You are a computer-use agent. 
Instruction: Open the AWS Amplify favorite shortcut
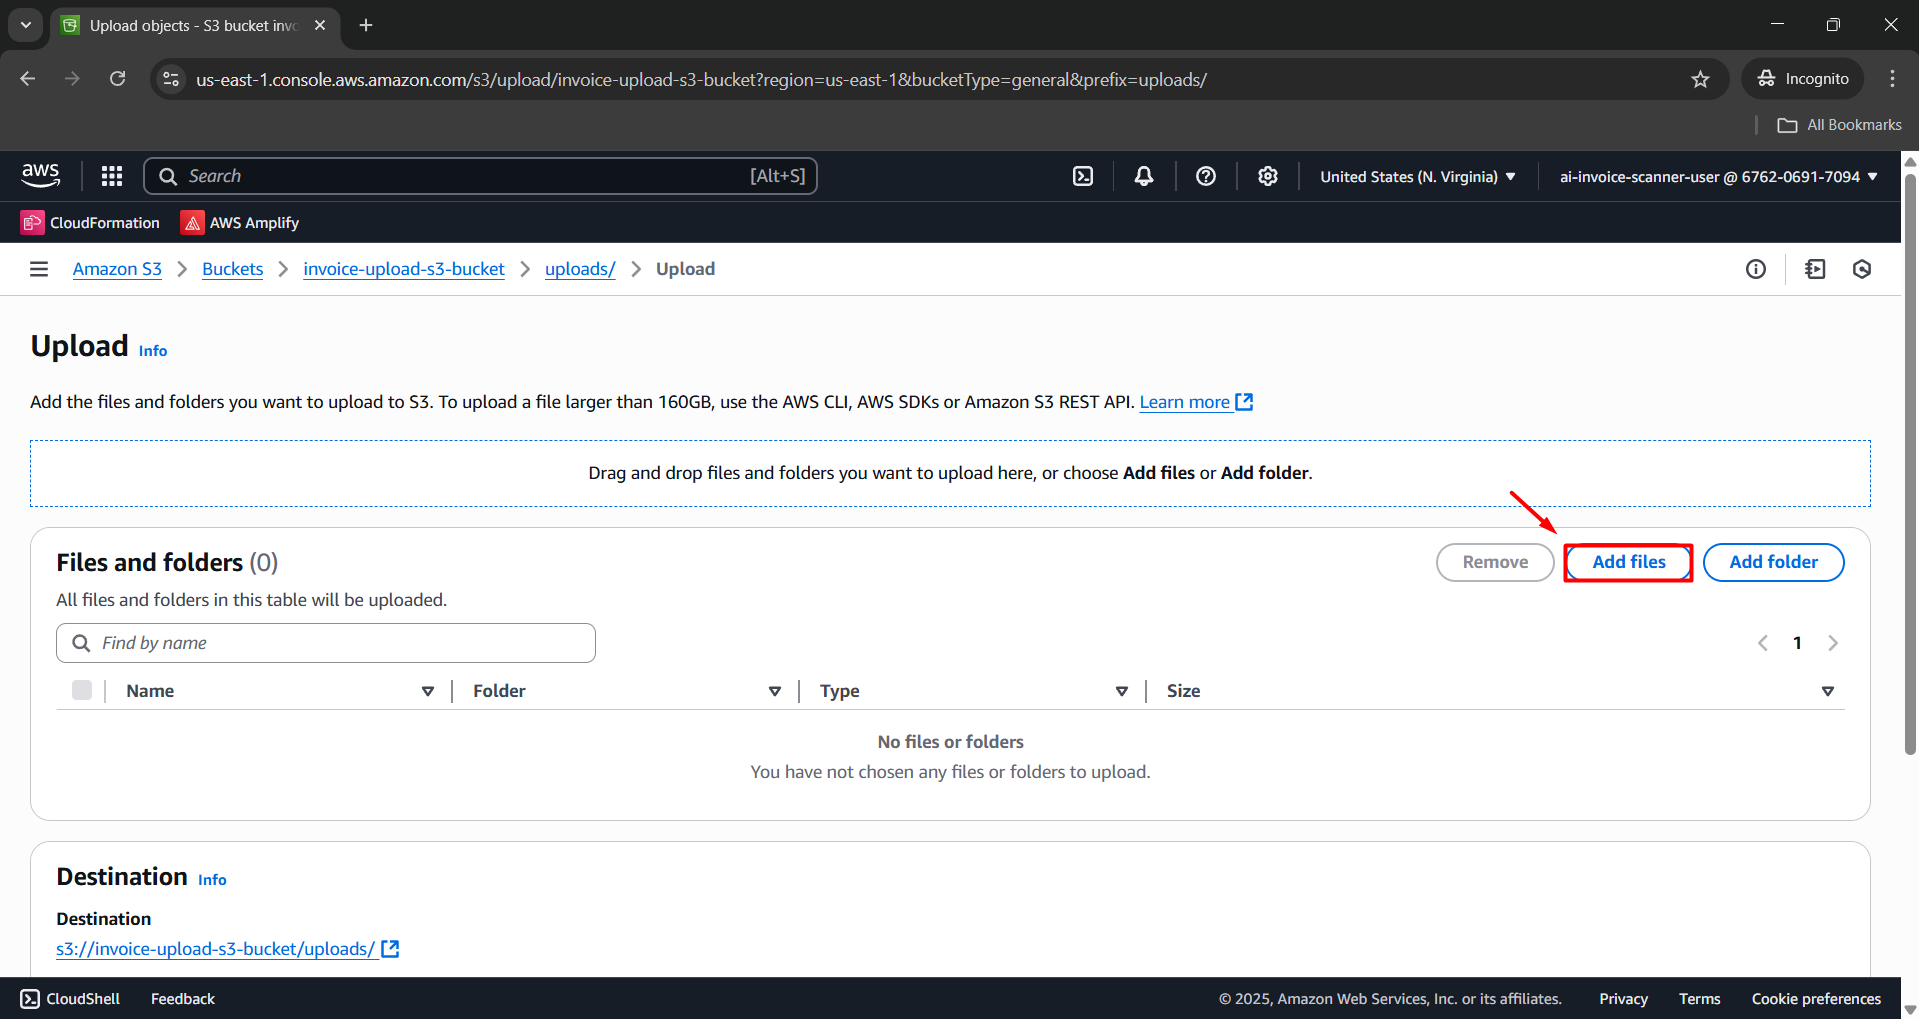click(238, 222)
